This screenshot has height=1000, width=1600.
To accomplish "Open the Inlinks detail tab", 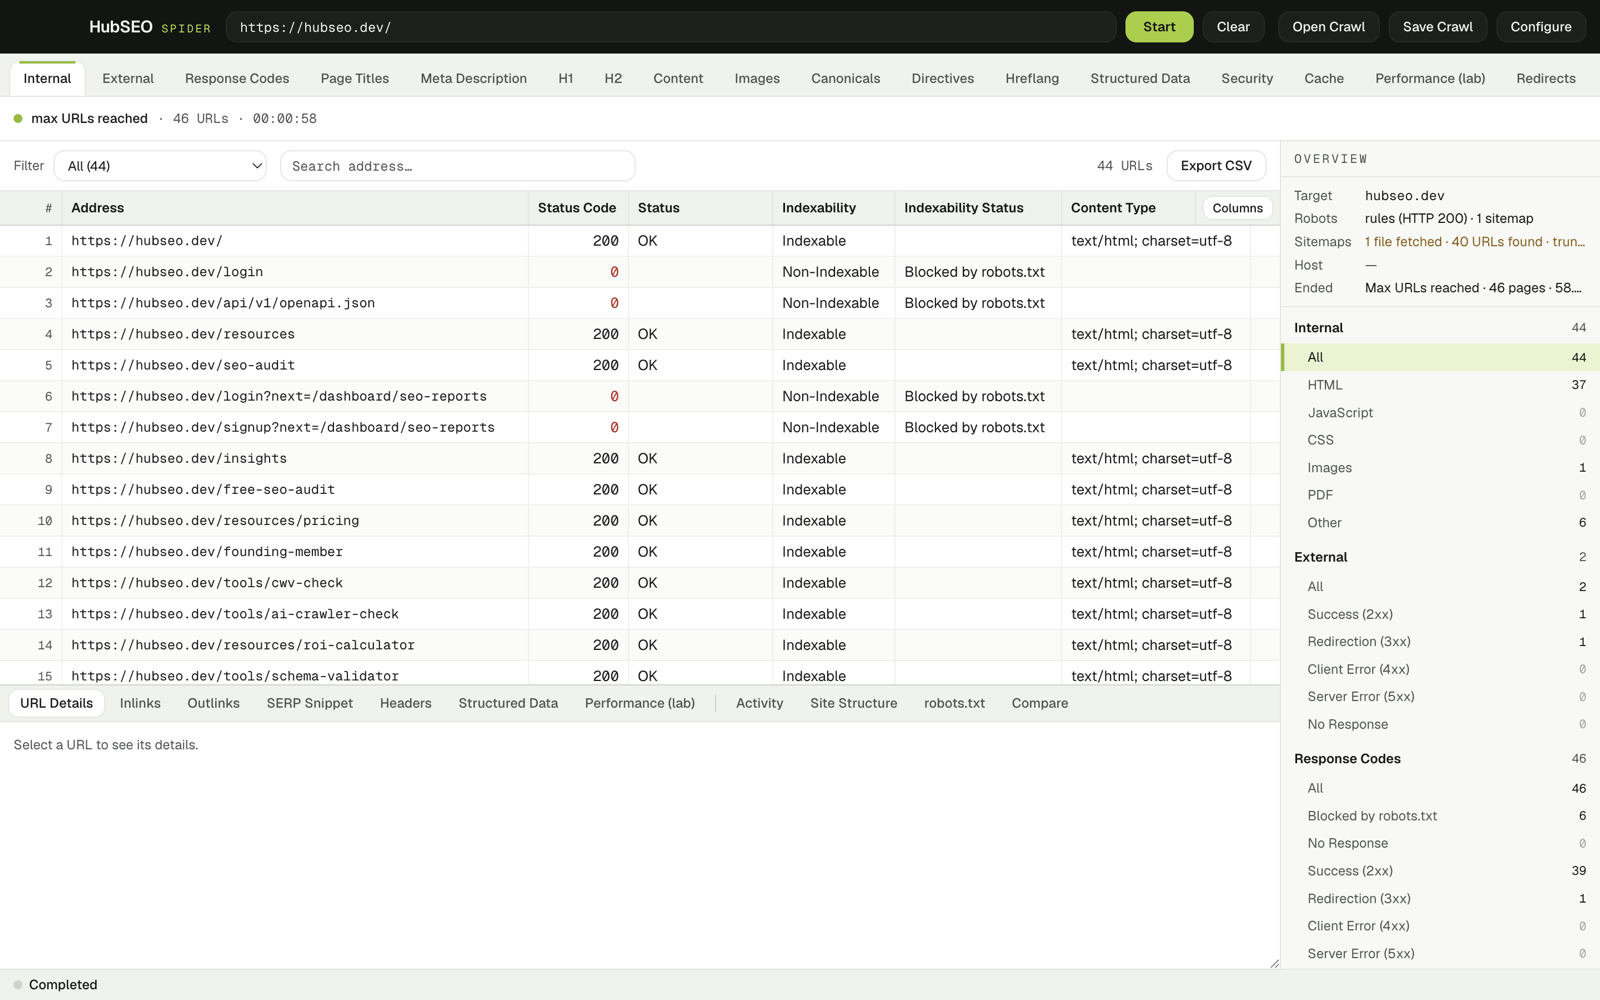I will click(x=140, y=704).
